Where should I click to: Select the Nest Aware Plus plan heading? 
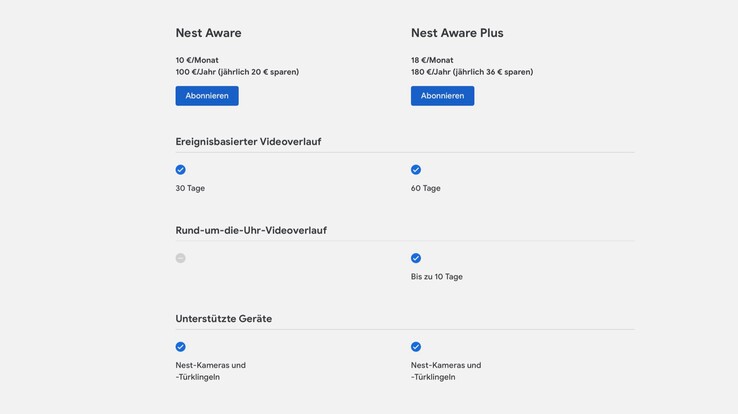pyautogui.click(x=457, y=33)
